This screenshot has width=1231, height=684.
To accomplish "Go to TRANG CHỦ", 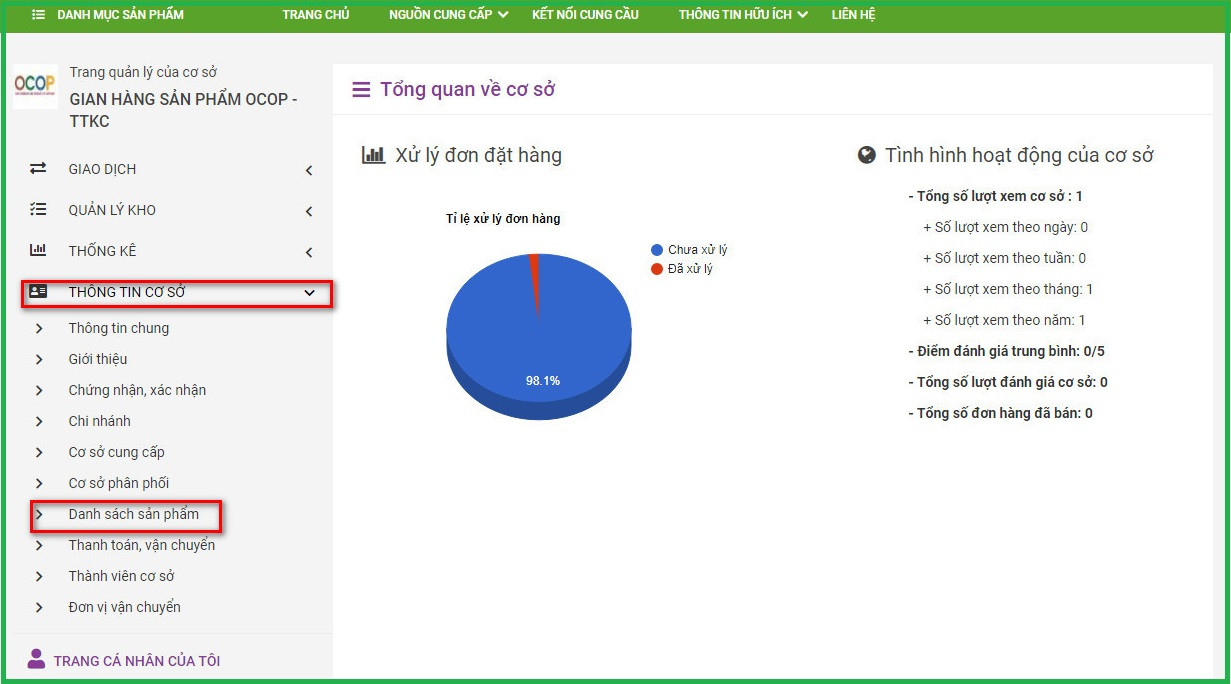I will 316,15.
